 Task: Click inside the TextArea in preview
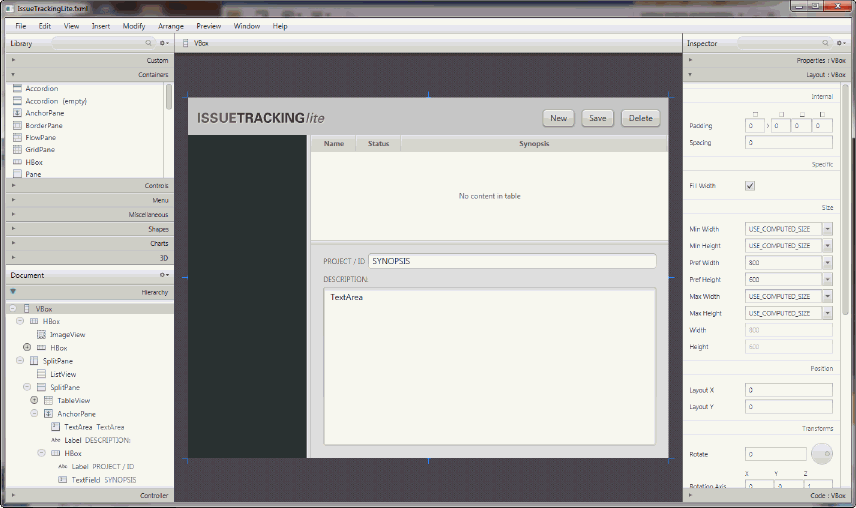coord(490,367)
